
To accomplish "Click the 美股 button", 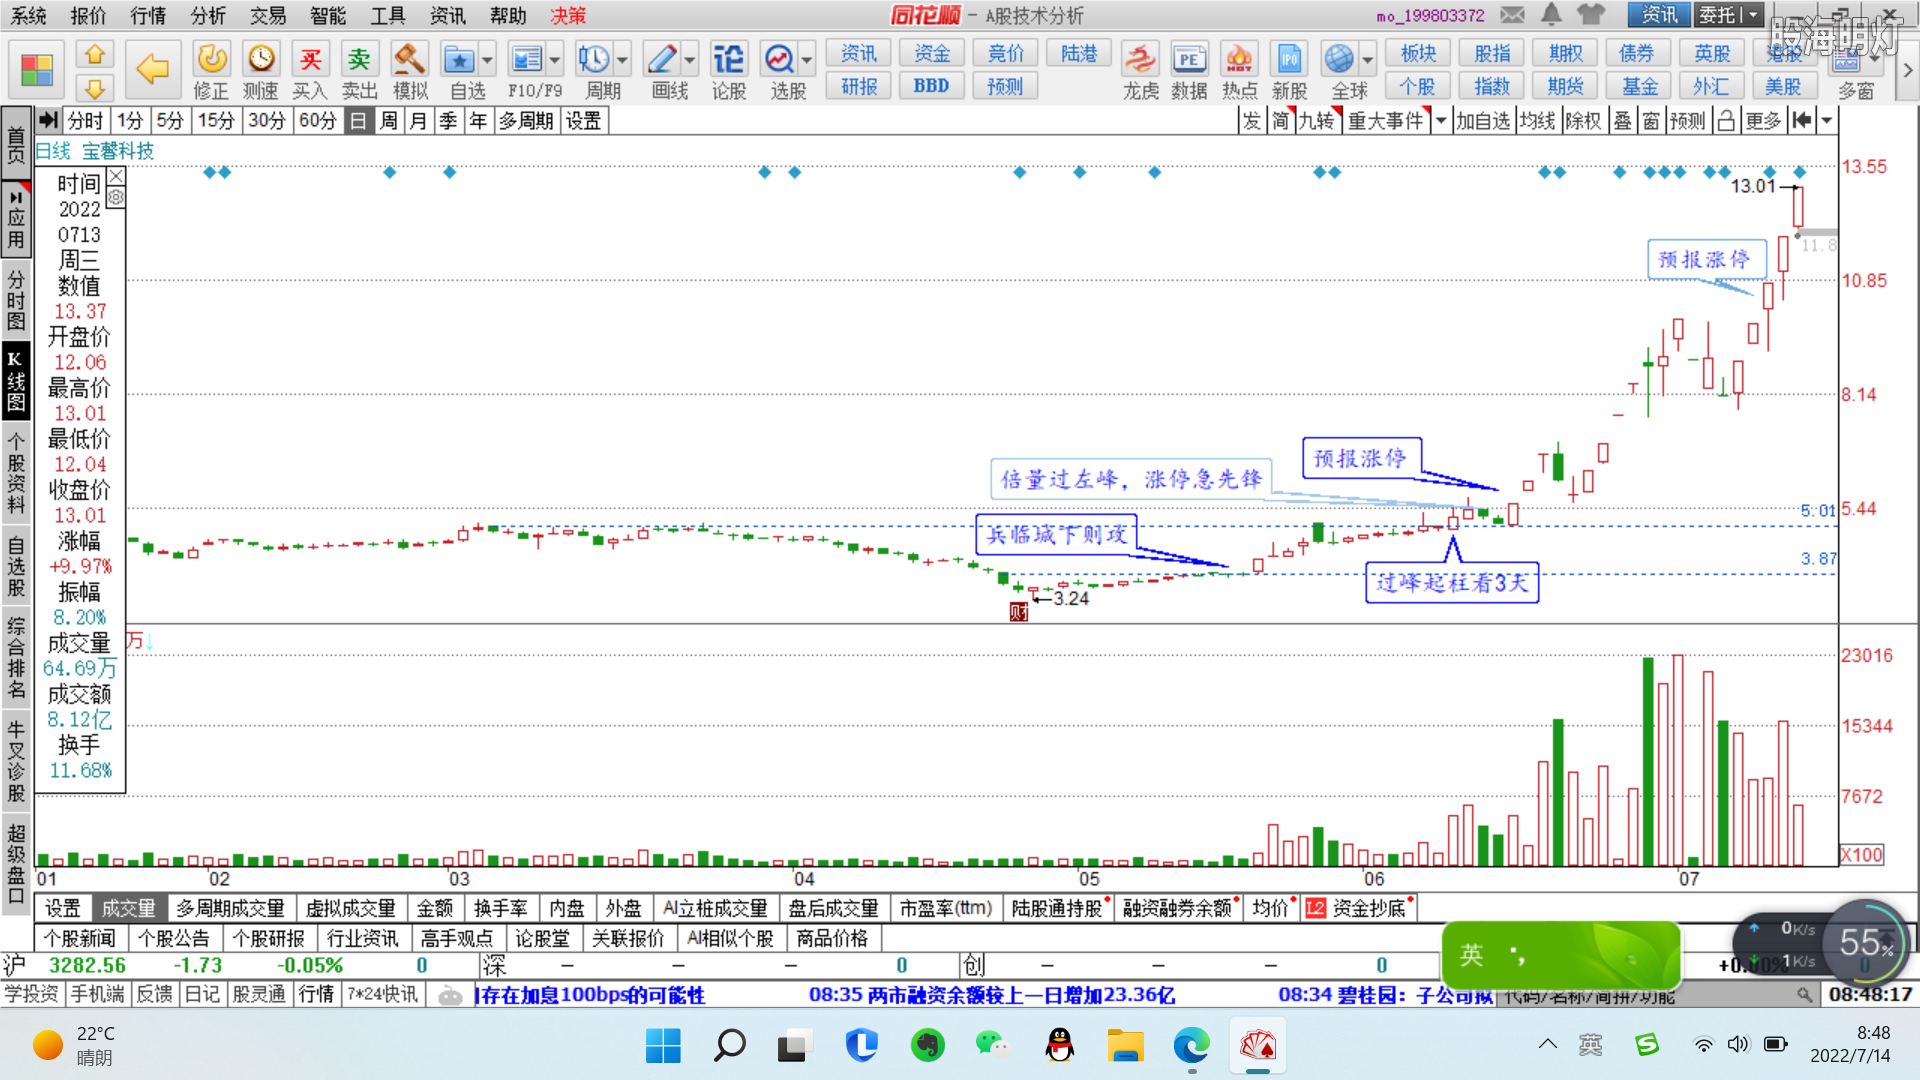I will [x=1783, y=86].
